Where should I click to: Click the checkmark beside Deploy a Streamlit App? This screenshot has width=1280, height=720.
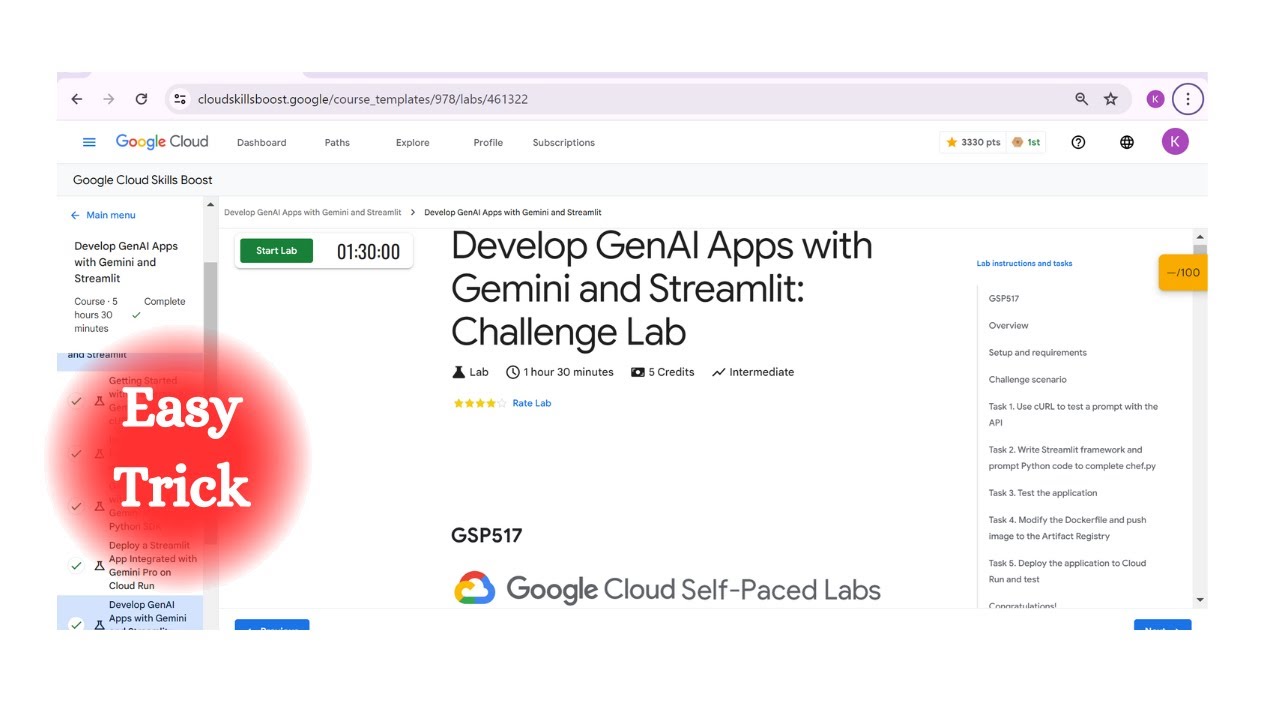pyautogui.click(x=75, y=566)
